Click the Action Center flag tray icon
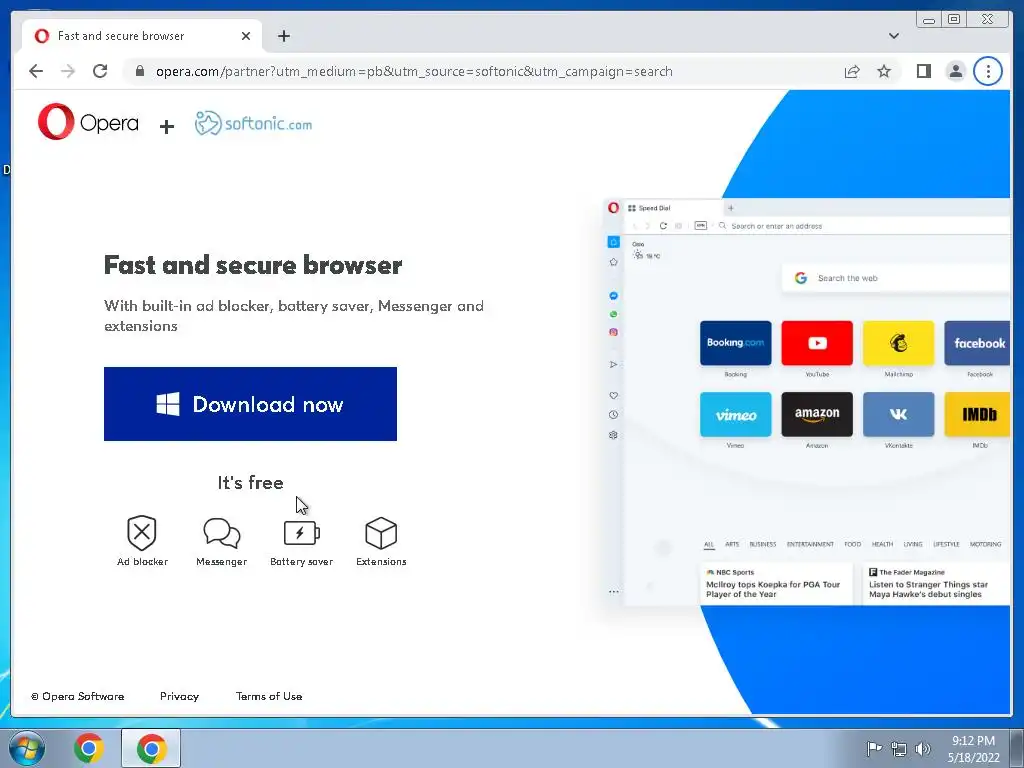 click(873, 748)
